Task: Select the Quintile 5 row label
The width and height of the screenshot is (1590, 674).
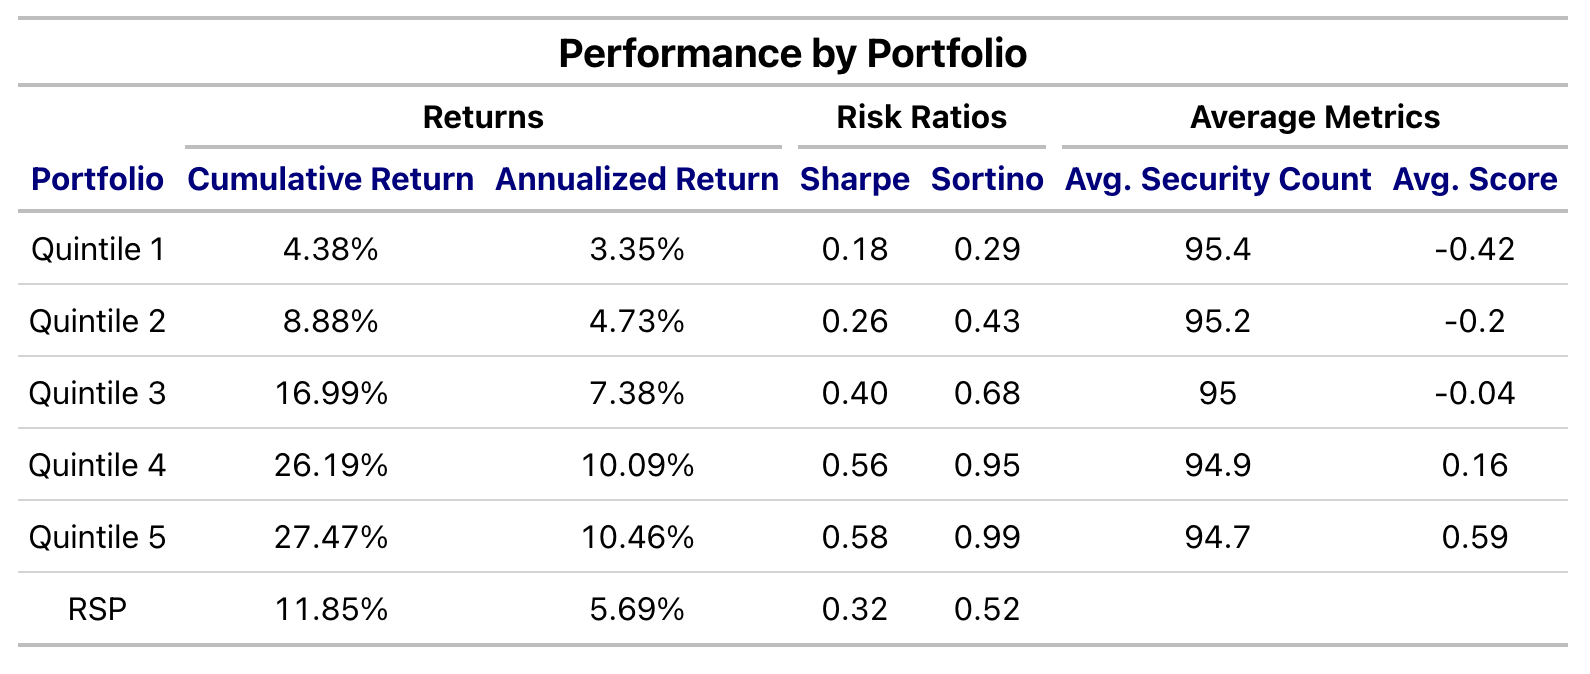Action: coord(97,537)
